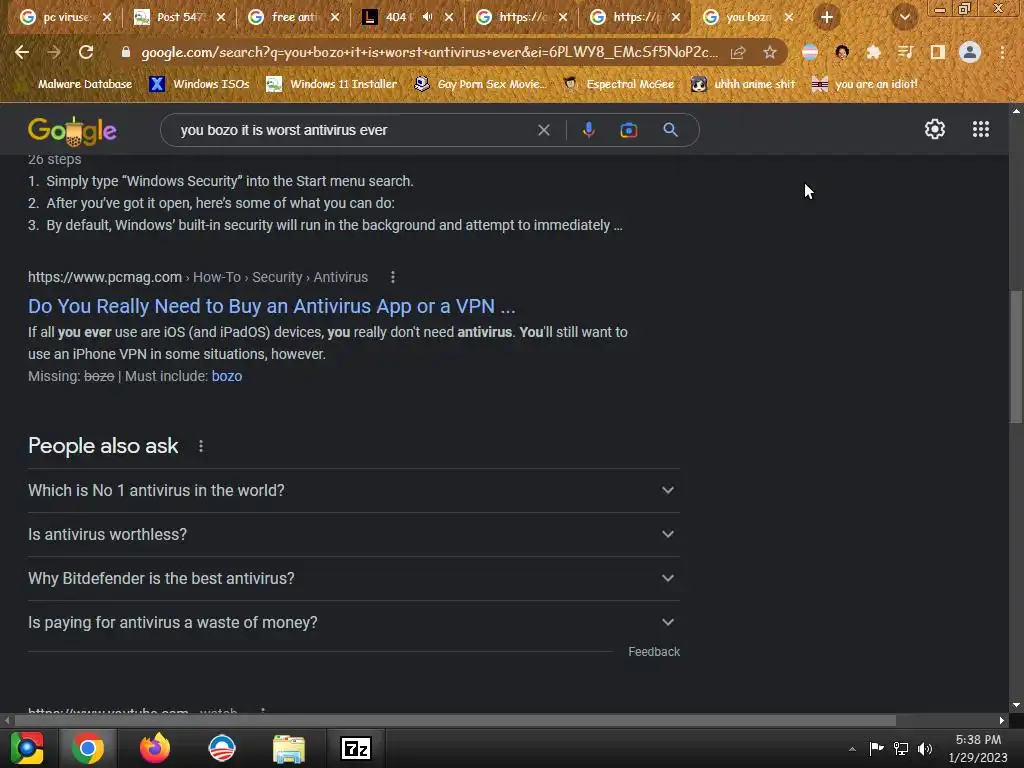Submit search with magnifier icon

pos(670,129)
